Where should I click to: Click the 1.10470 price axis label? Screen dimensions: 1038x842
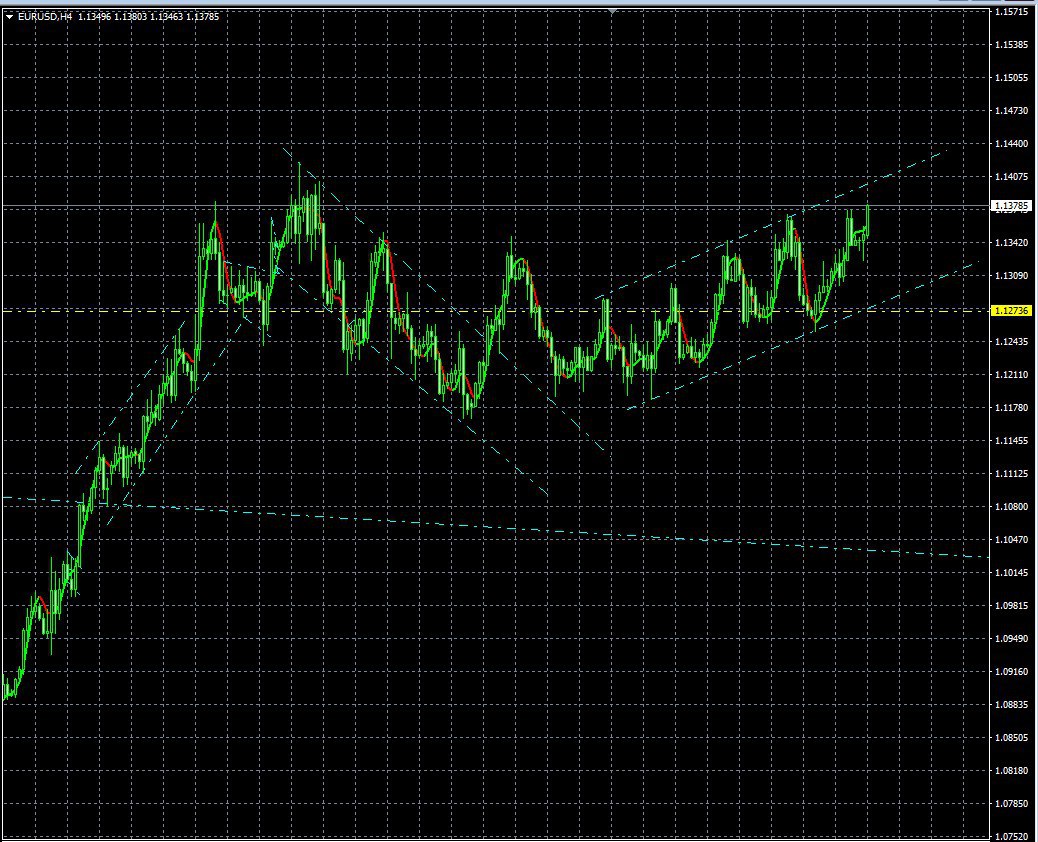pyautogui.click(x=1012, y=539)
